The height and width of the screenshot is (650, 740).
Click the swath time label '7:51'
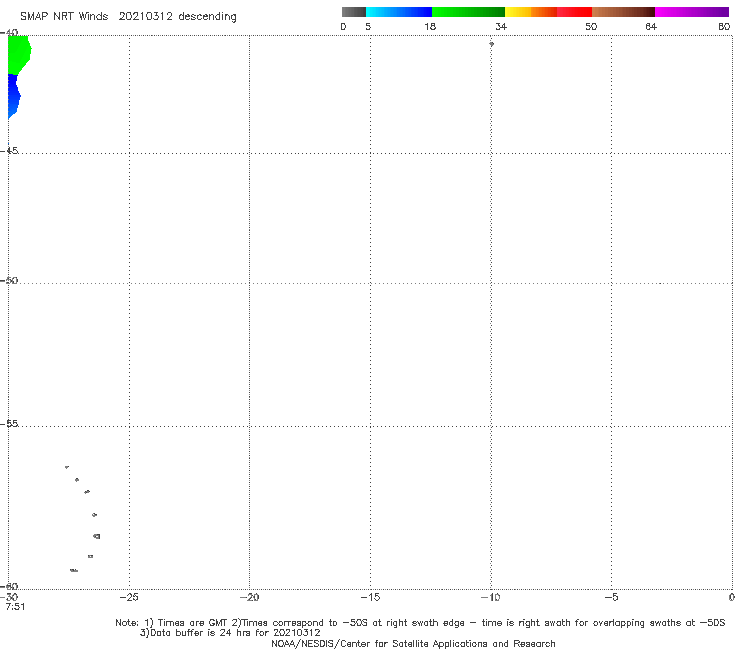[15, 607]
